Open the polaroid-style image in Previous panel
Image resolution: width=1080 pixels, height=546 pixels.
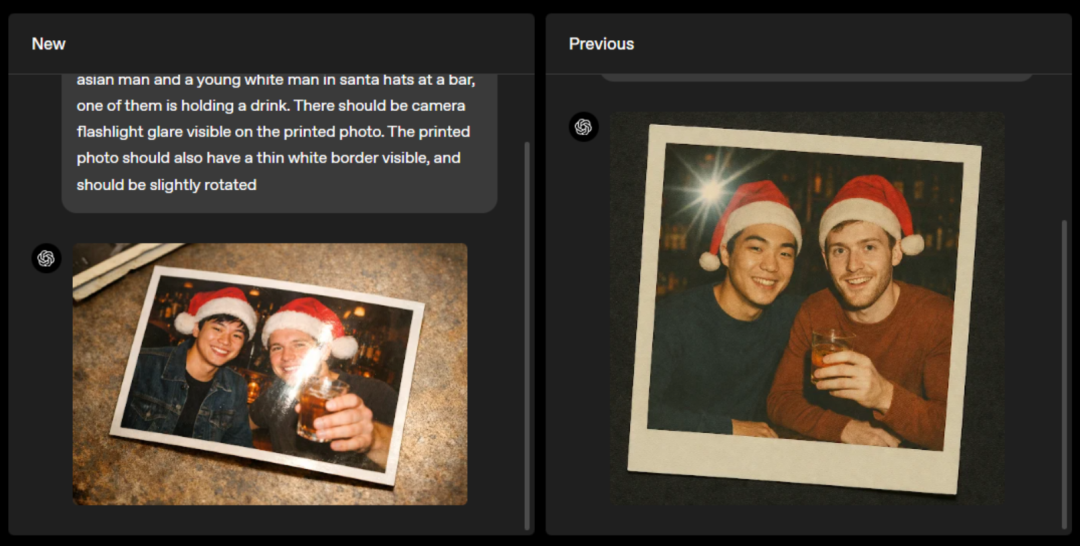coord(807,308)
